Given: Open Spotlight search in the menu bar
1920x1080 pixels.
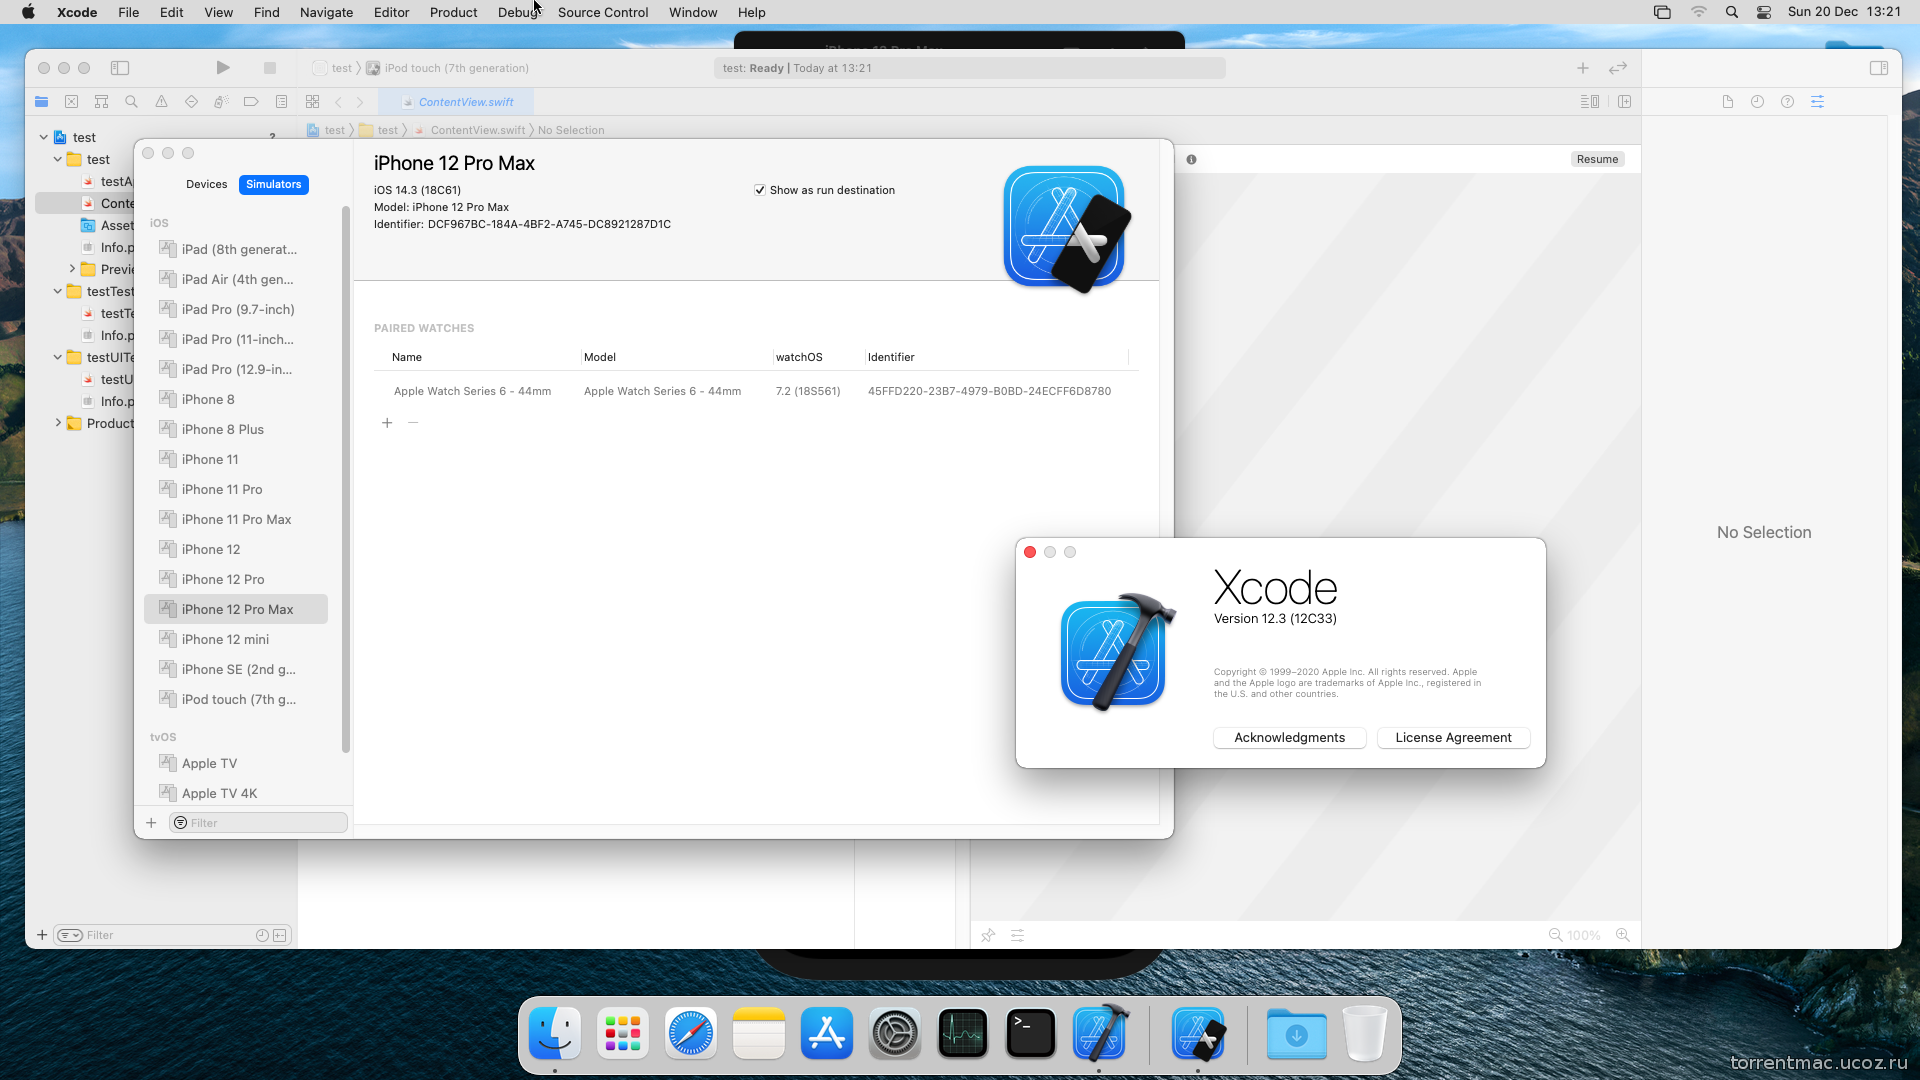Looking at the screenshot, I should 1731,12.
